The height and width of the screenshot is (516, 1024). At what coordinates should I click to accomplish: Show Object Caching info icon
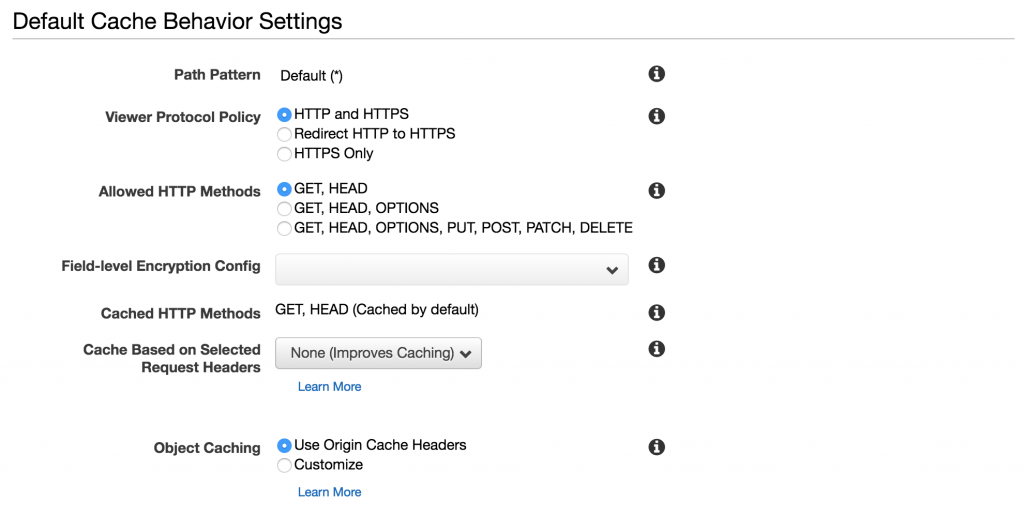(657, 447)
